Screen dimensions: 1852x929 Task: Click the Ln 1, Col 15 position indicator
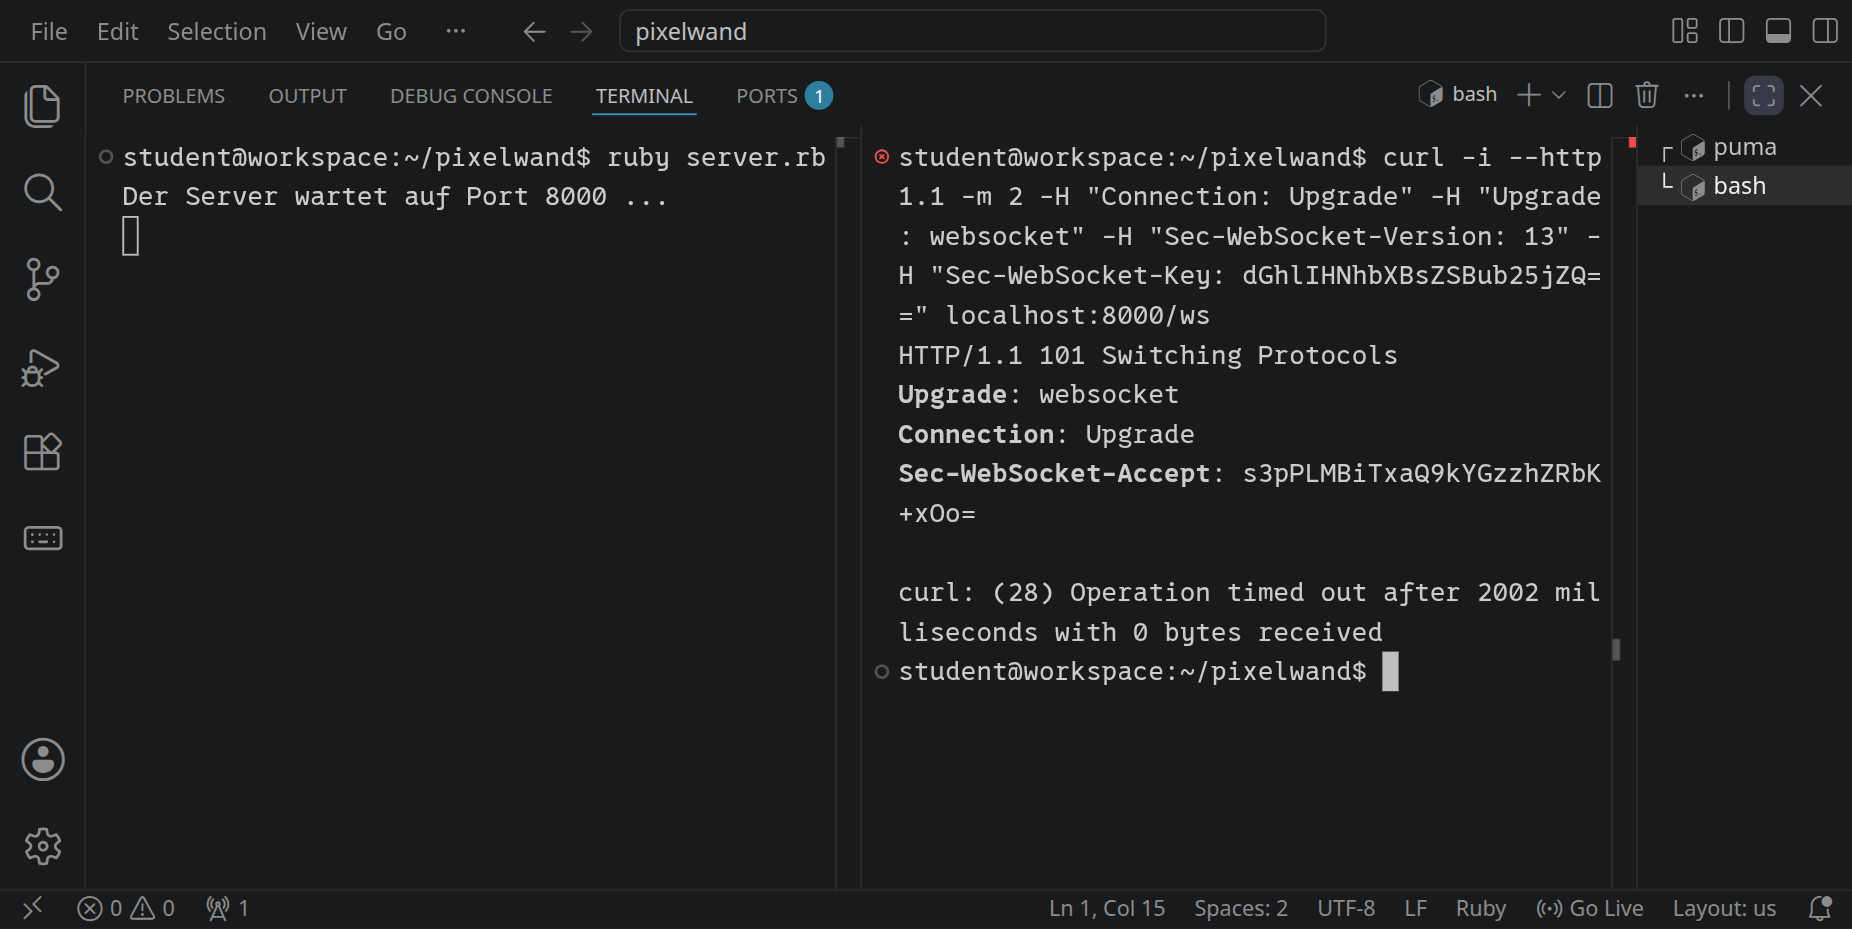point(1107,908)
